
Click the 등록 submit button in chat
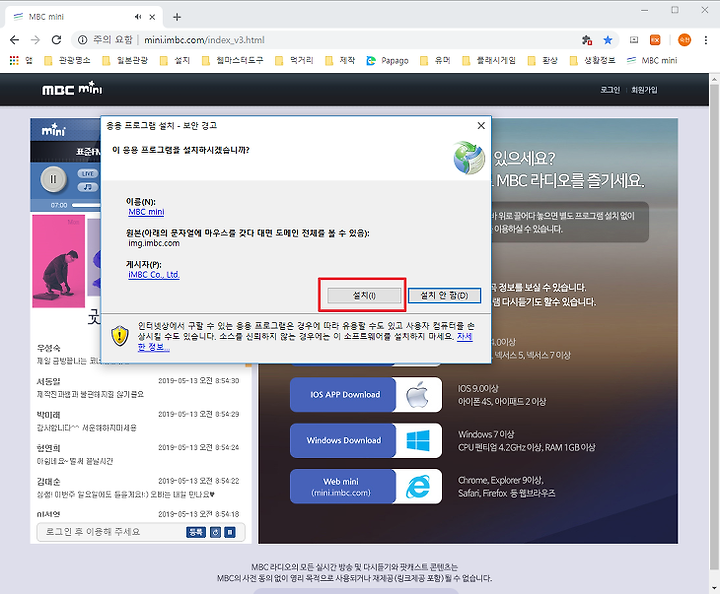coord(196,532)
